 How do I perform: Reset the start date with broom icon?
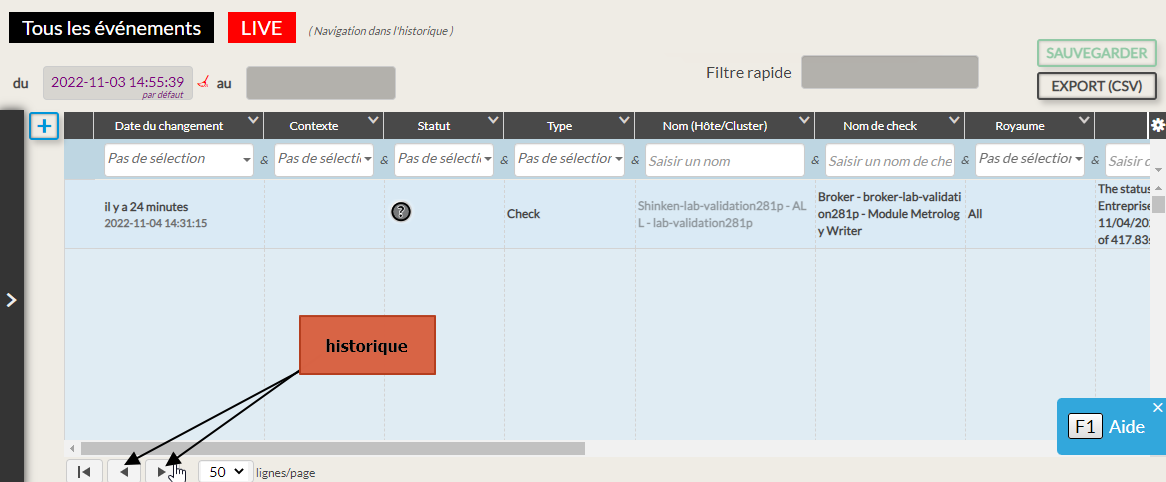click(x=204, y=82)
